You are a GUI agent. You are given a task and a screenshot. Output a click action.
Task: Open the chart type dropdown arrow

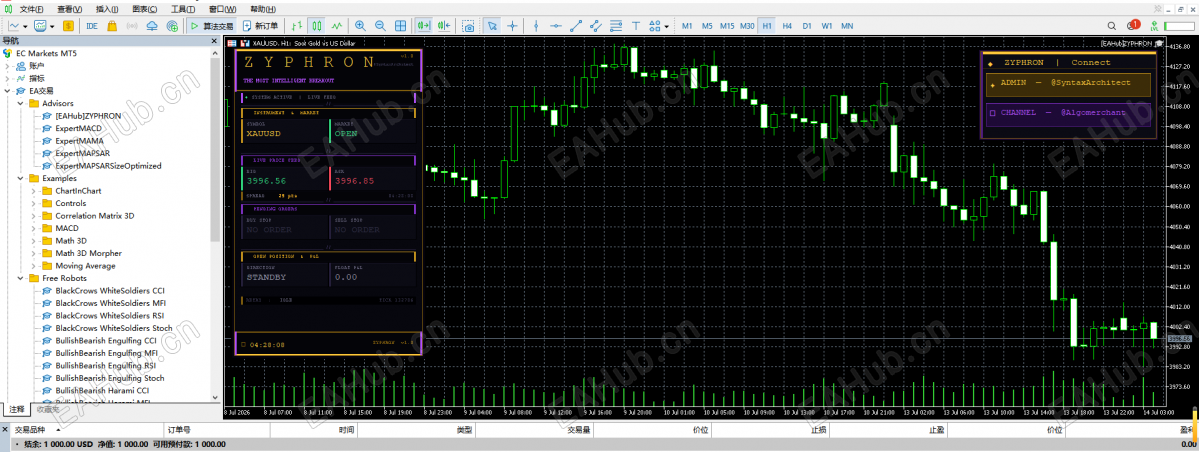click(24, 25)
